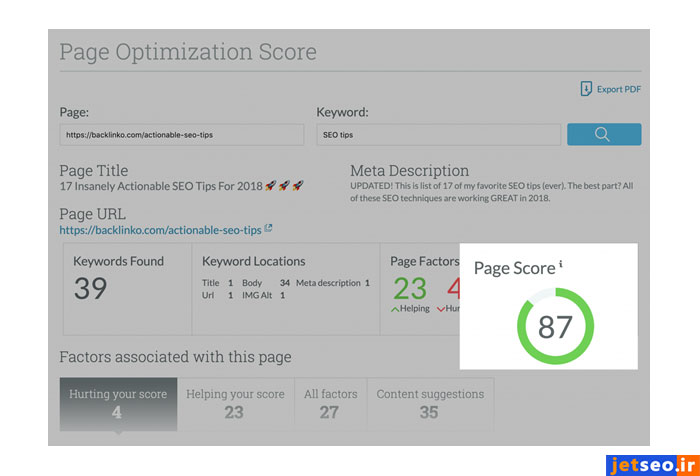Focus the Keyword field containing SEO tips
This screenshot has width=700, height=476.
438,135
